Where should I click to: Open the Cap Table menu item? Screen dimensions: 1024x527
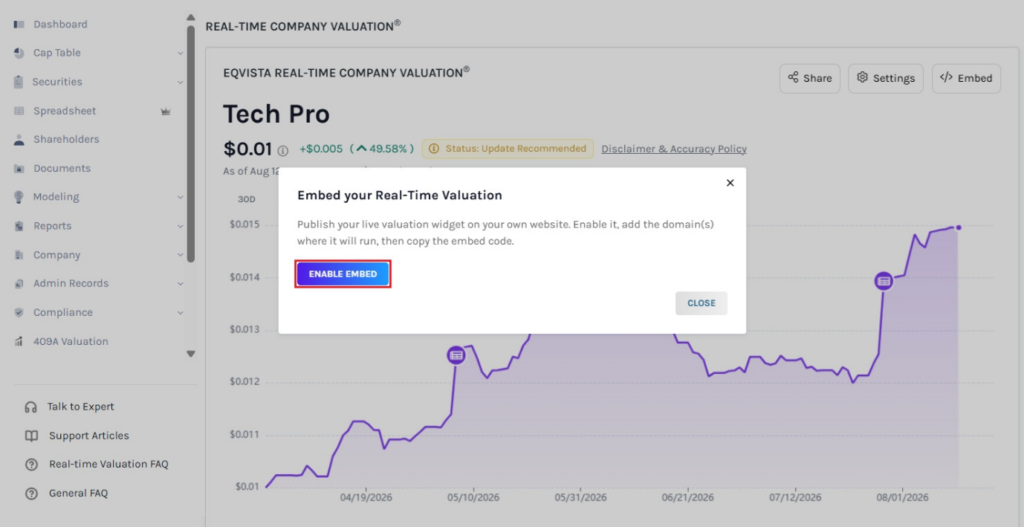point(57,53)
